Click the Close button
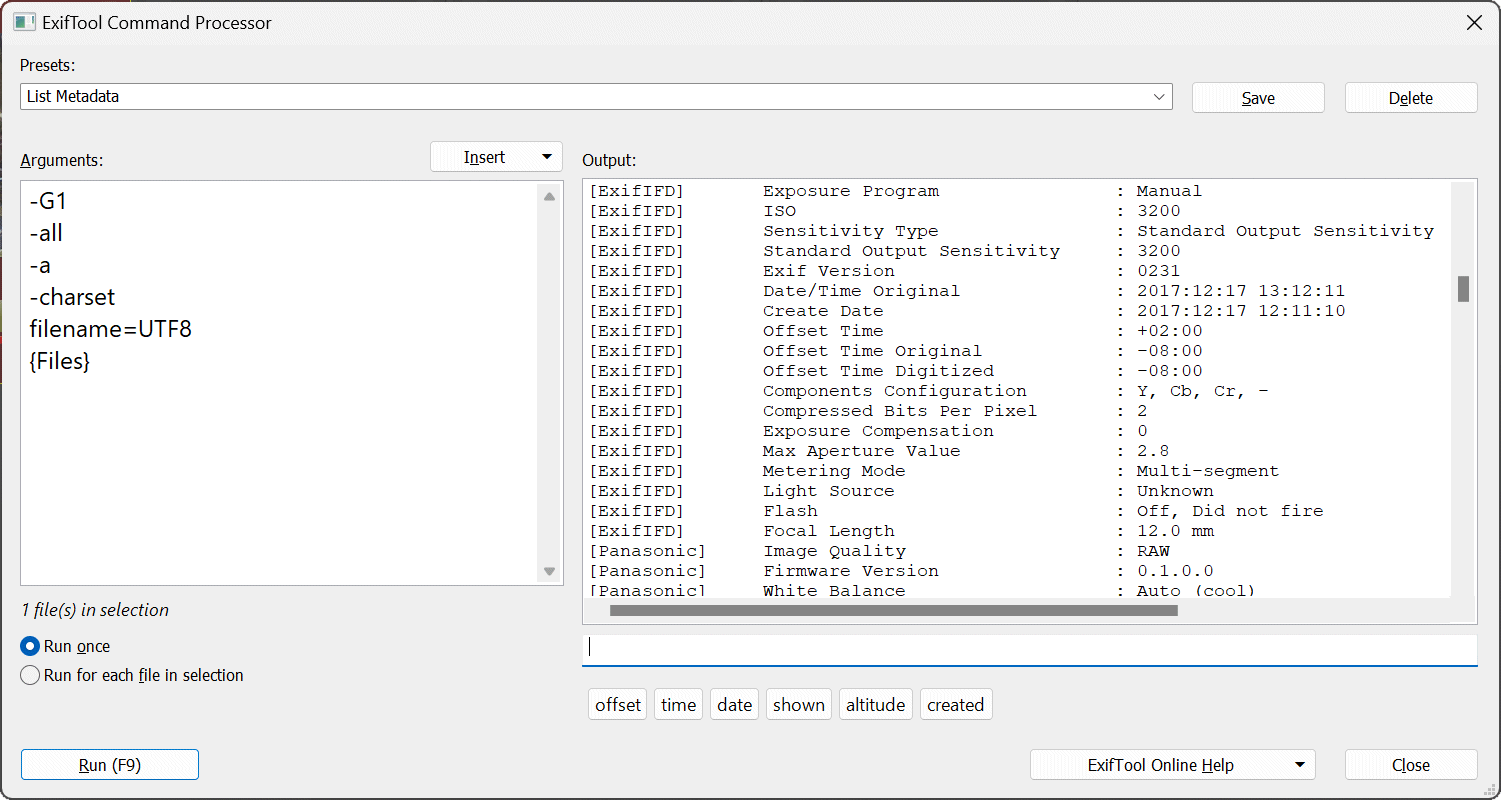1501x800 pixels. [1411, 765]
